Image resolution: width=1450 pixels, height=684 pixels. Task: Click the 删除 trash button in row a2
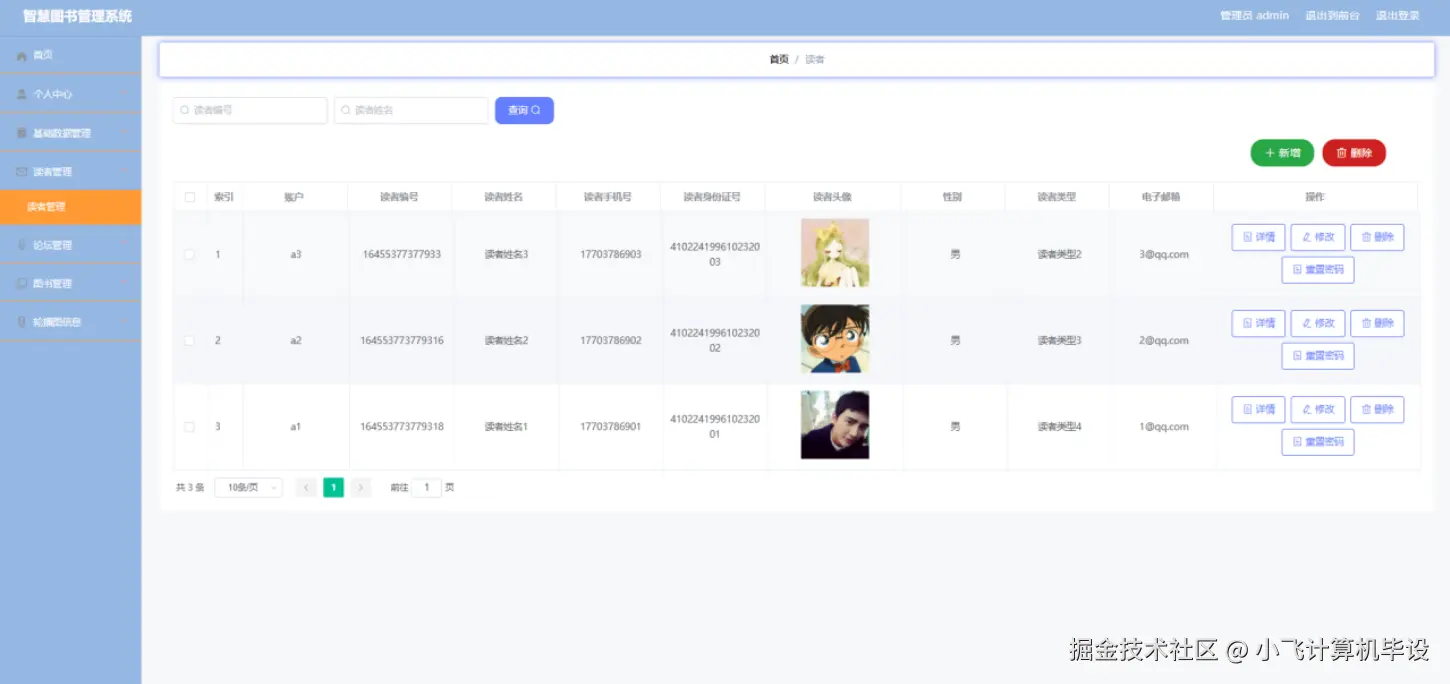coord(1377,323)
